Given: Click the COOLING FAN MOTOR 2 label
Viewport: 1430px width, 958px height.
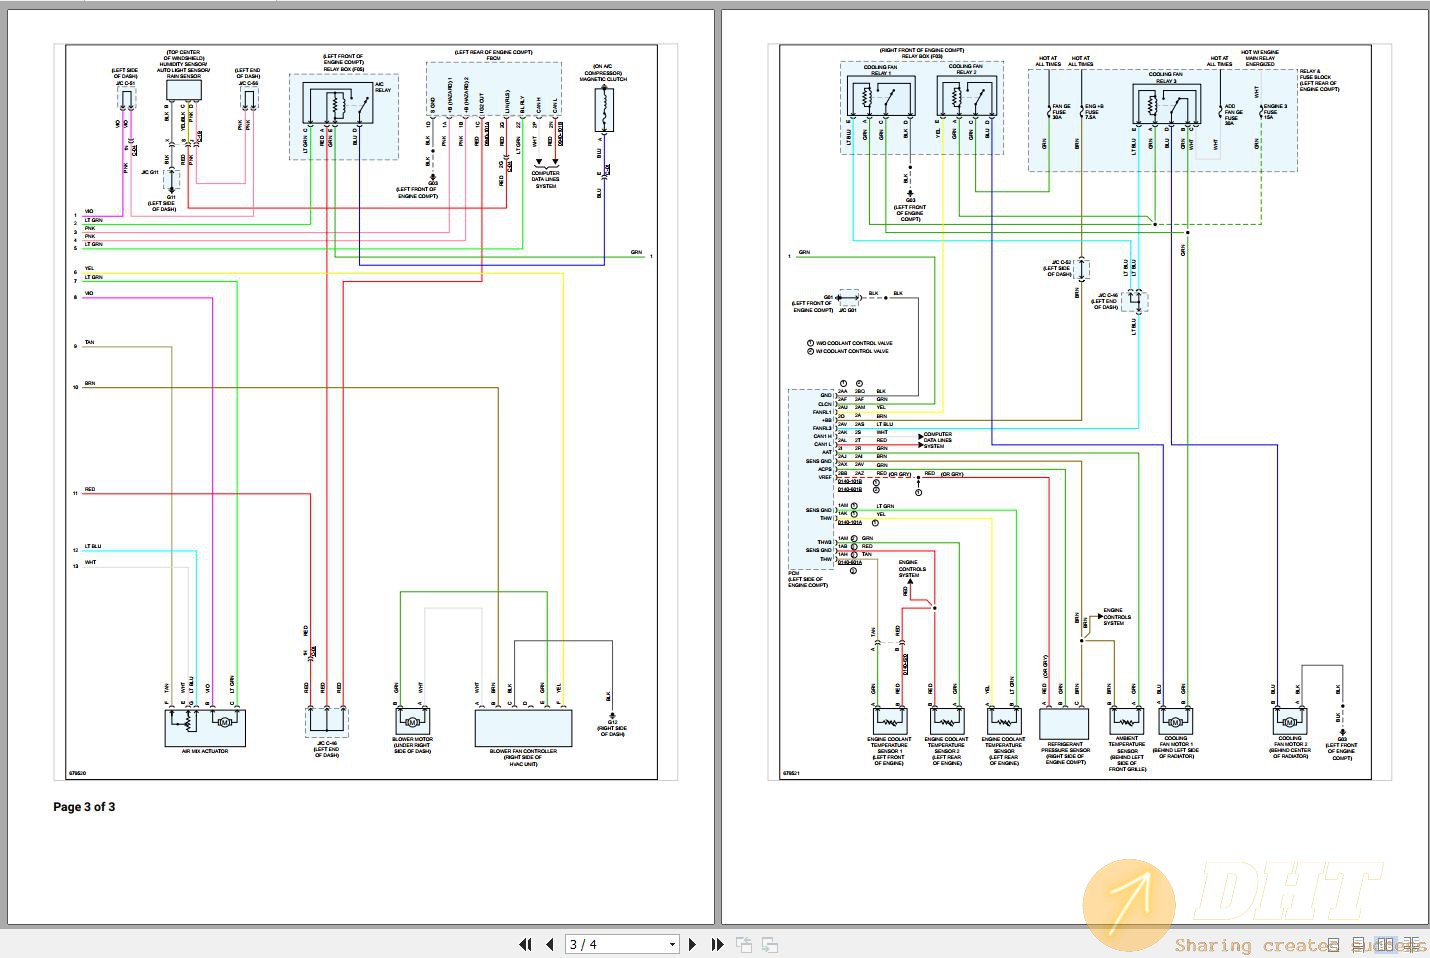Looking at the screenshot, I should [1290, 747].
